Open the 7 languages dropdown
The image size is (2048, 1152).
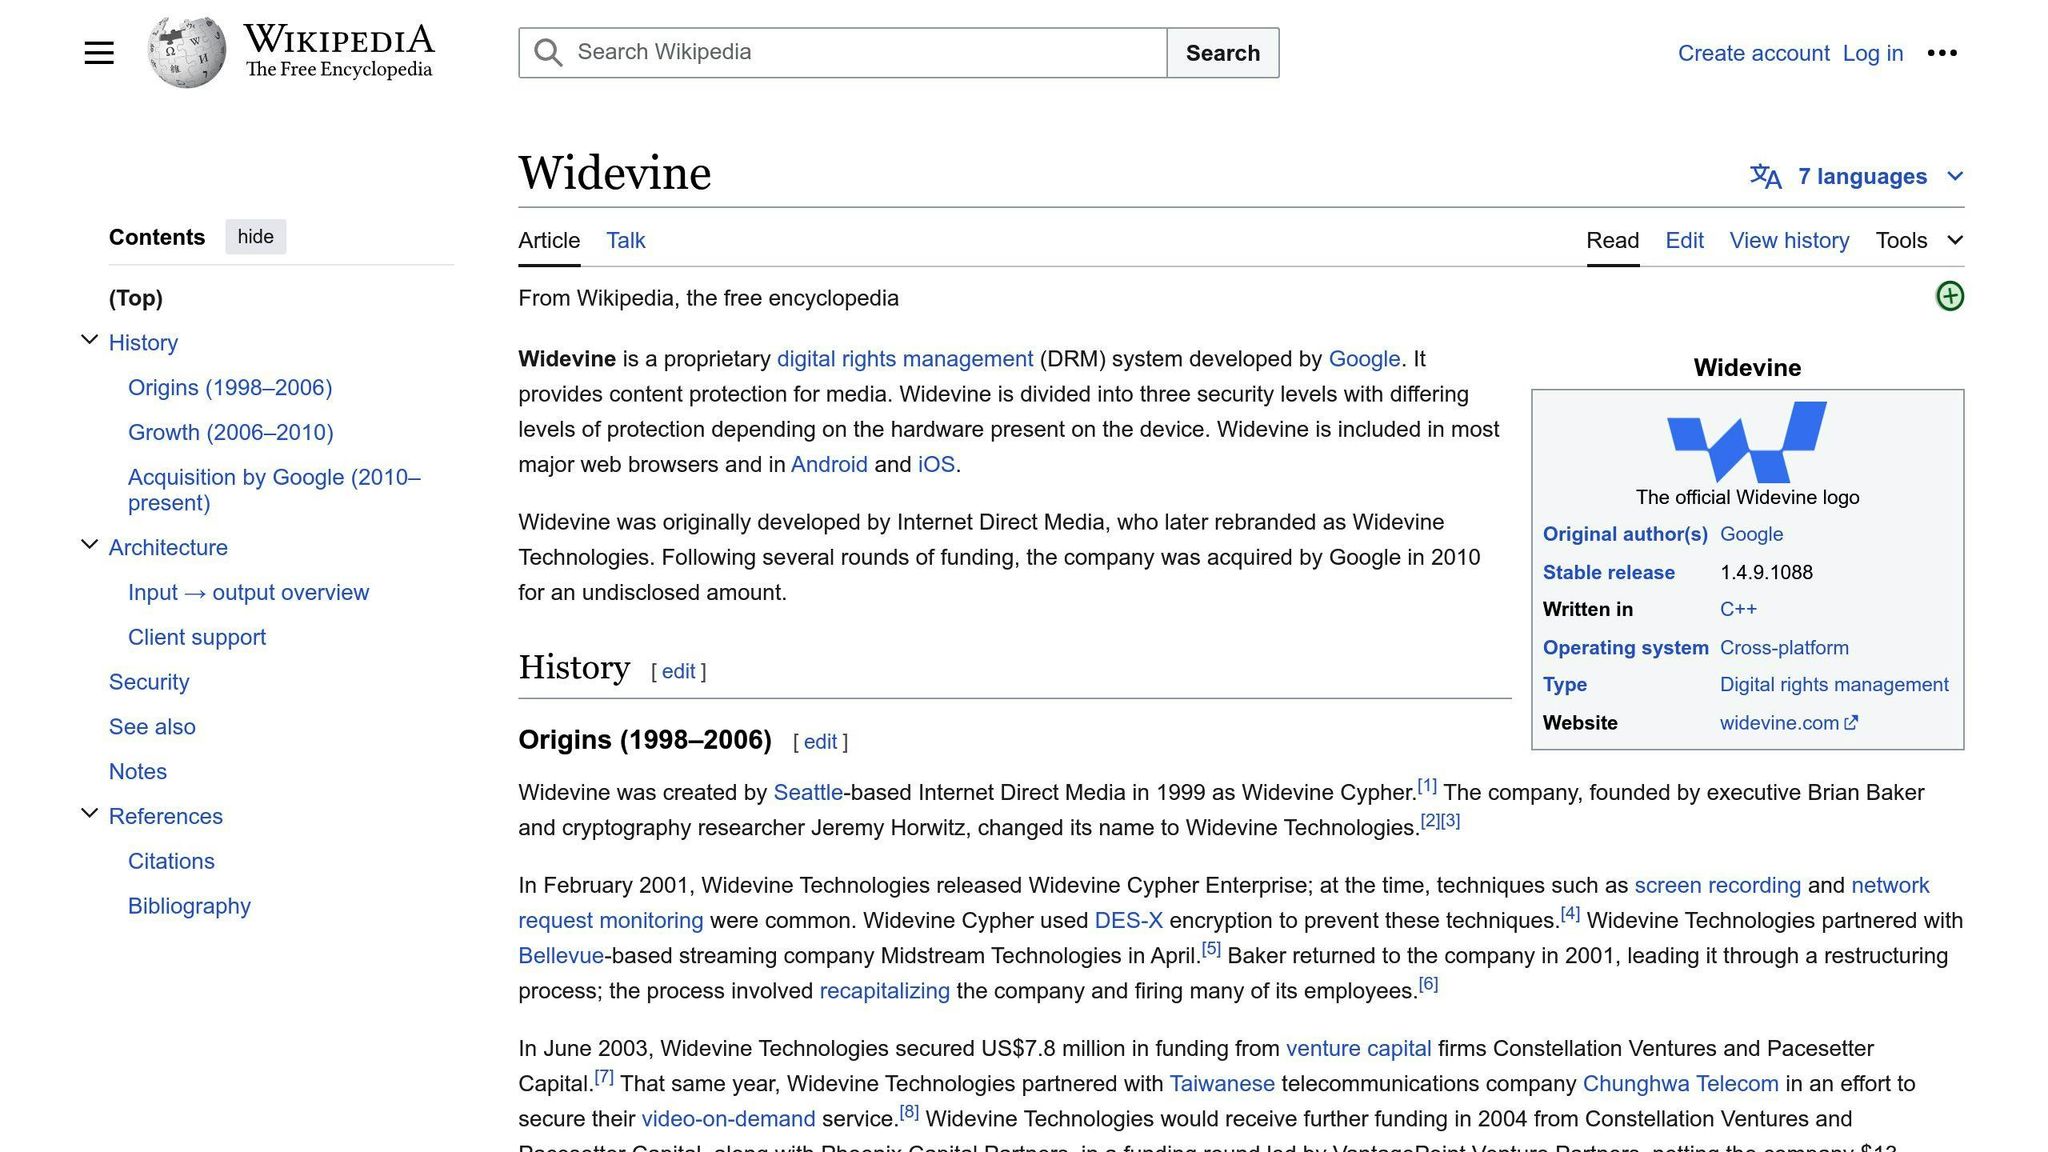pyautogui.click(x=1861, y=177)
